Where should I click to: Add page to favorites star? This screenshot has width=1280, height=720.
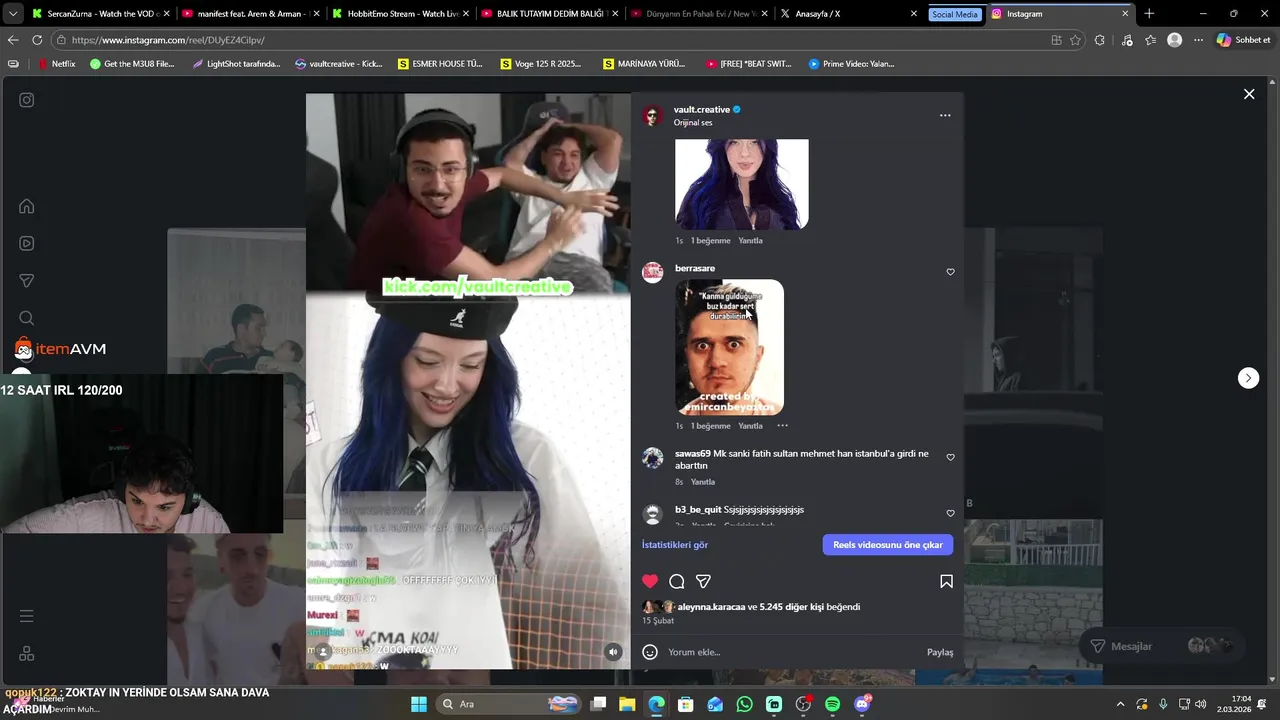pyautogui.click(x=1075, y=40)
